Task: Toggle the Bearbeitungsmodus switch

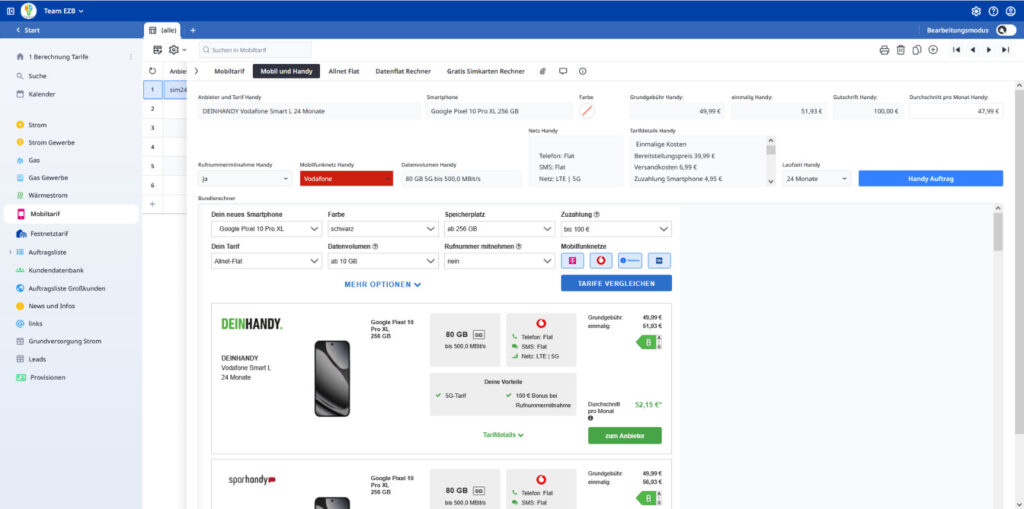Action: pyautogui.click(x=1006, y=30)
